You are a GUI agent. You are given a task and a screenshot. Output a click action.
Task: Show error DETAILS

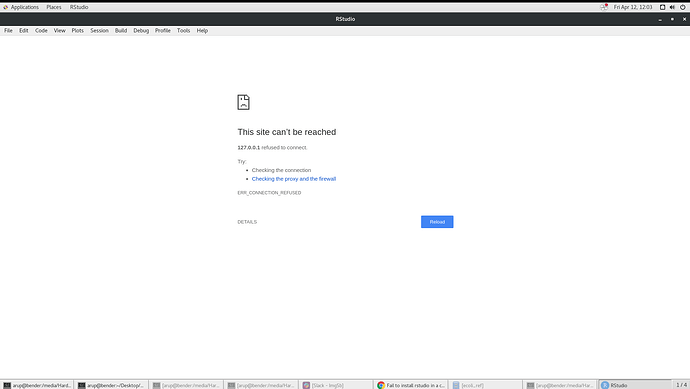pyautogui.click(x=247, y=222)
